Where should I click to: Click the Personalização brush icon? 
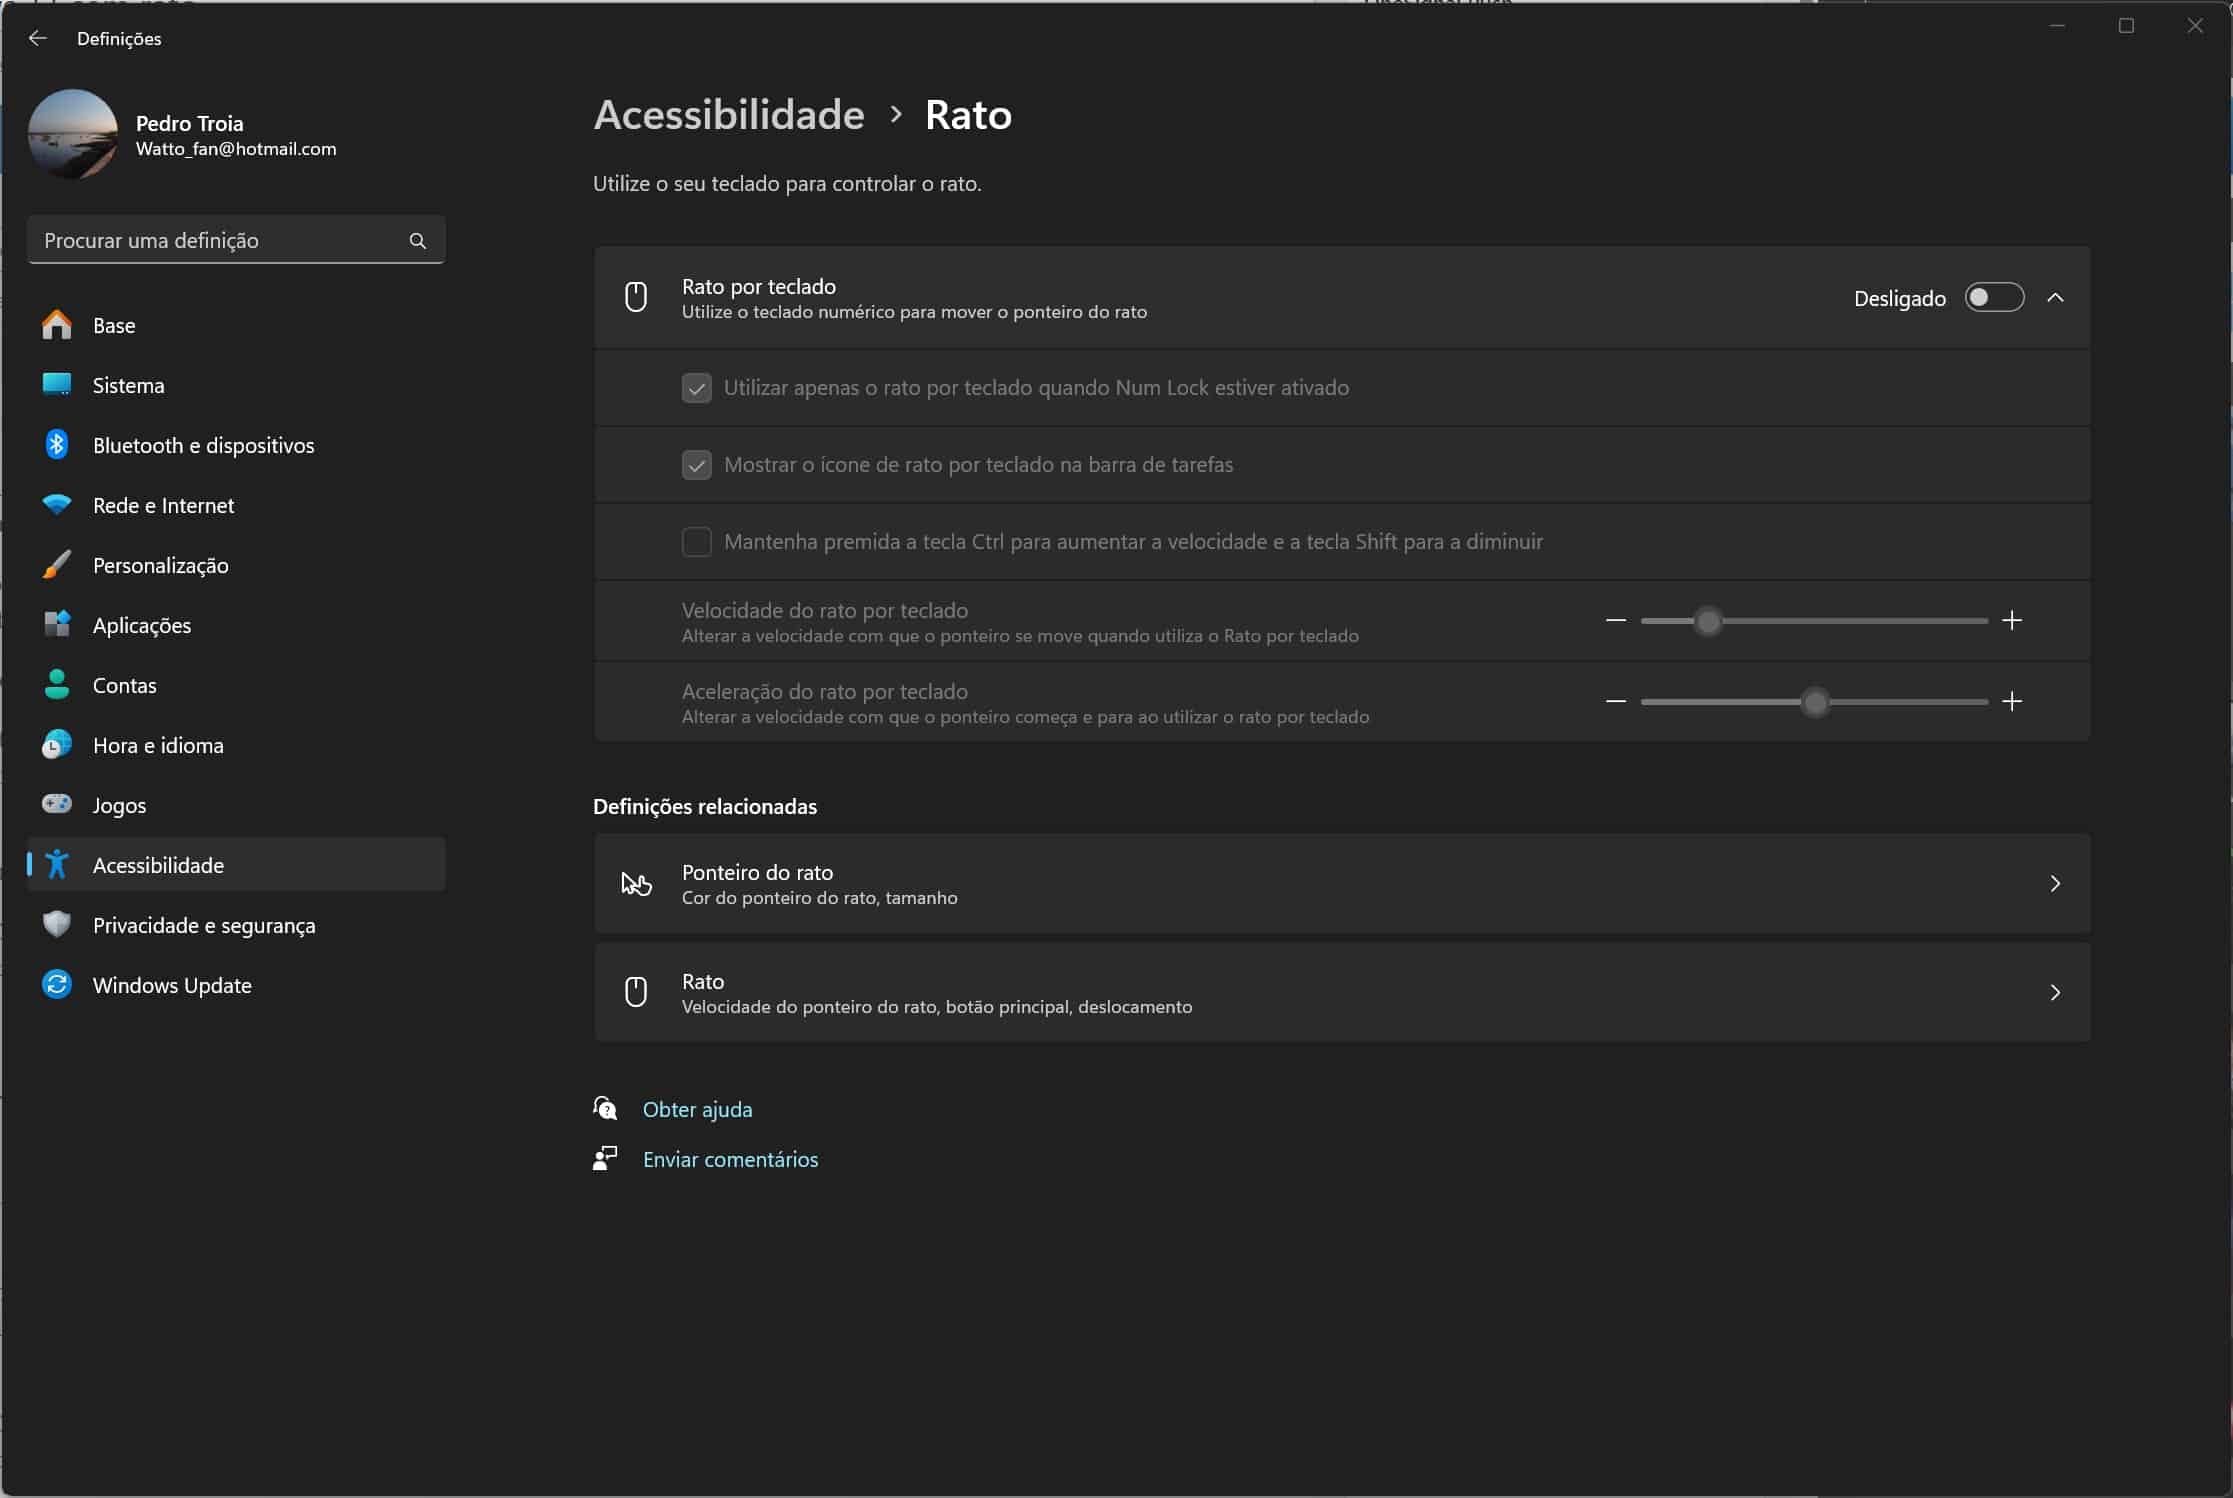pyautogui.click(x=57, y=565)
